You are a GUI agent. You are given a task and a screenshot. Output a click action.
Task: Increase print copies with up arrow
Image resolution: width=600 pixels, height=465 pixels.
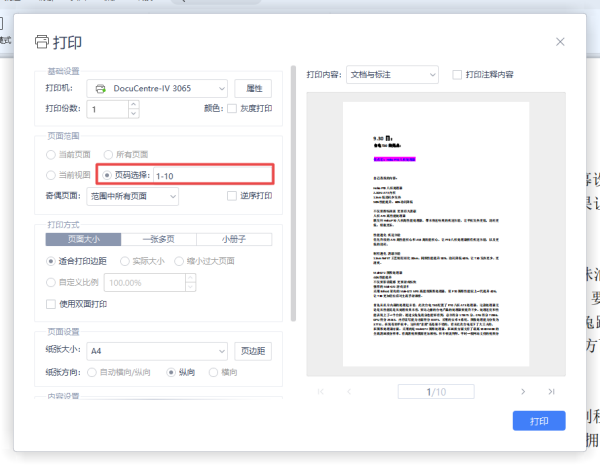pos(134,104)
